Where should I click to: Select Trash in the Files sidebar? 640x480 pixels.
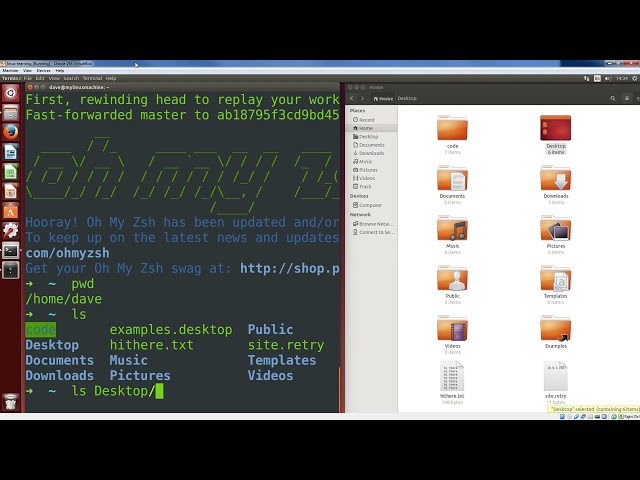pos(371,187)
